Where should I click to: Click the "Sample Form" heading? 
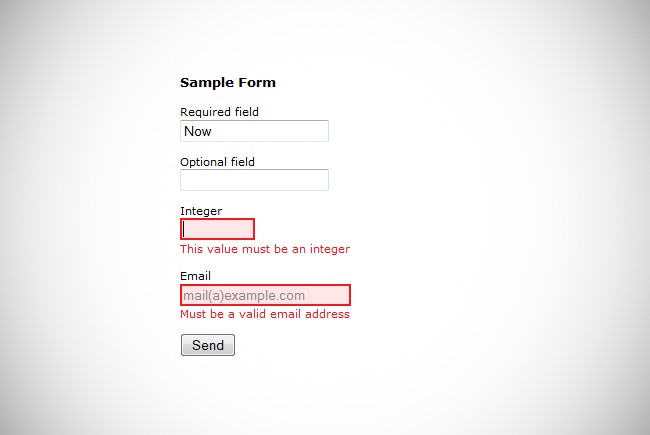228,83
